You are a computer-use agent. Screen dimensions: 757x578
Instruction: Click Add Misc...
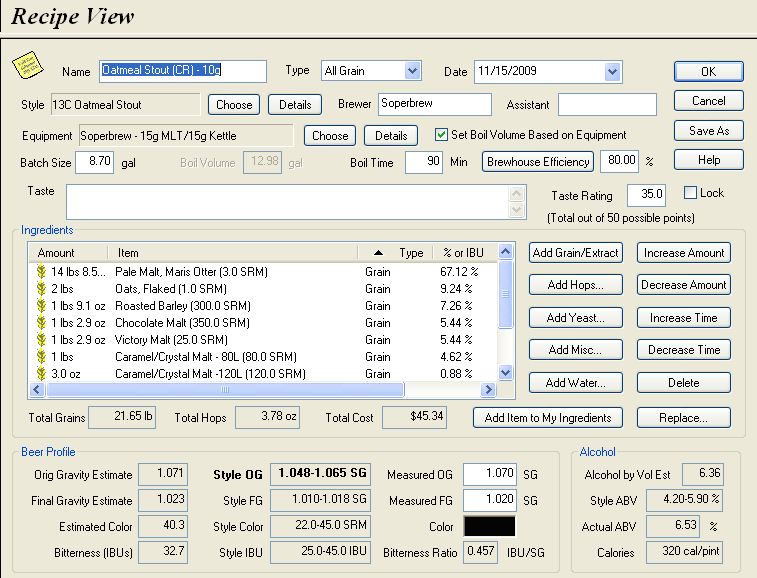tap(575, 350)
